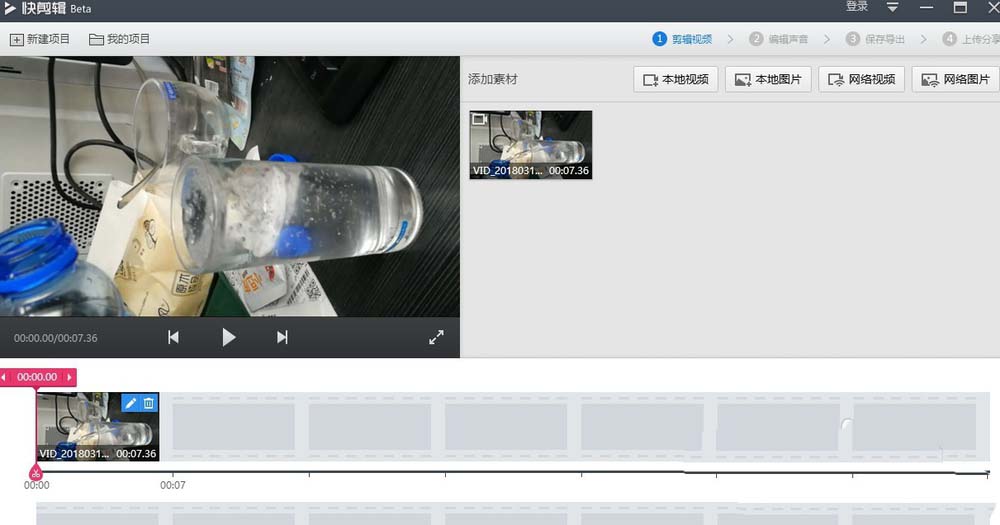
Task: Open the title bar dropdown menu arrow
Action: click(892, 7)
